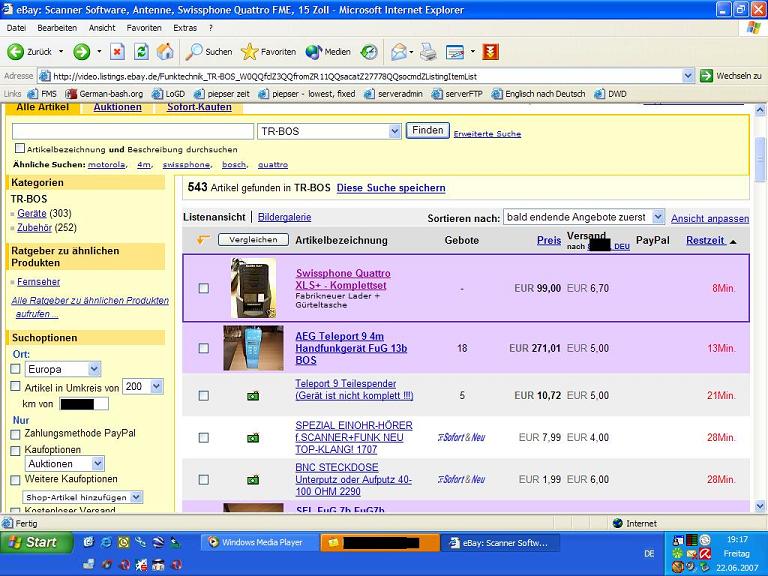Click the Medien toolbar button

pos(328,52)
